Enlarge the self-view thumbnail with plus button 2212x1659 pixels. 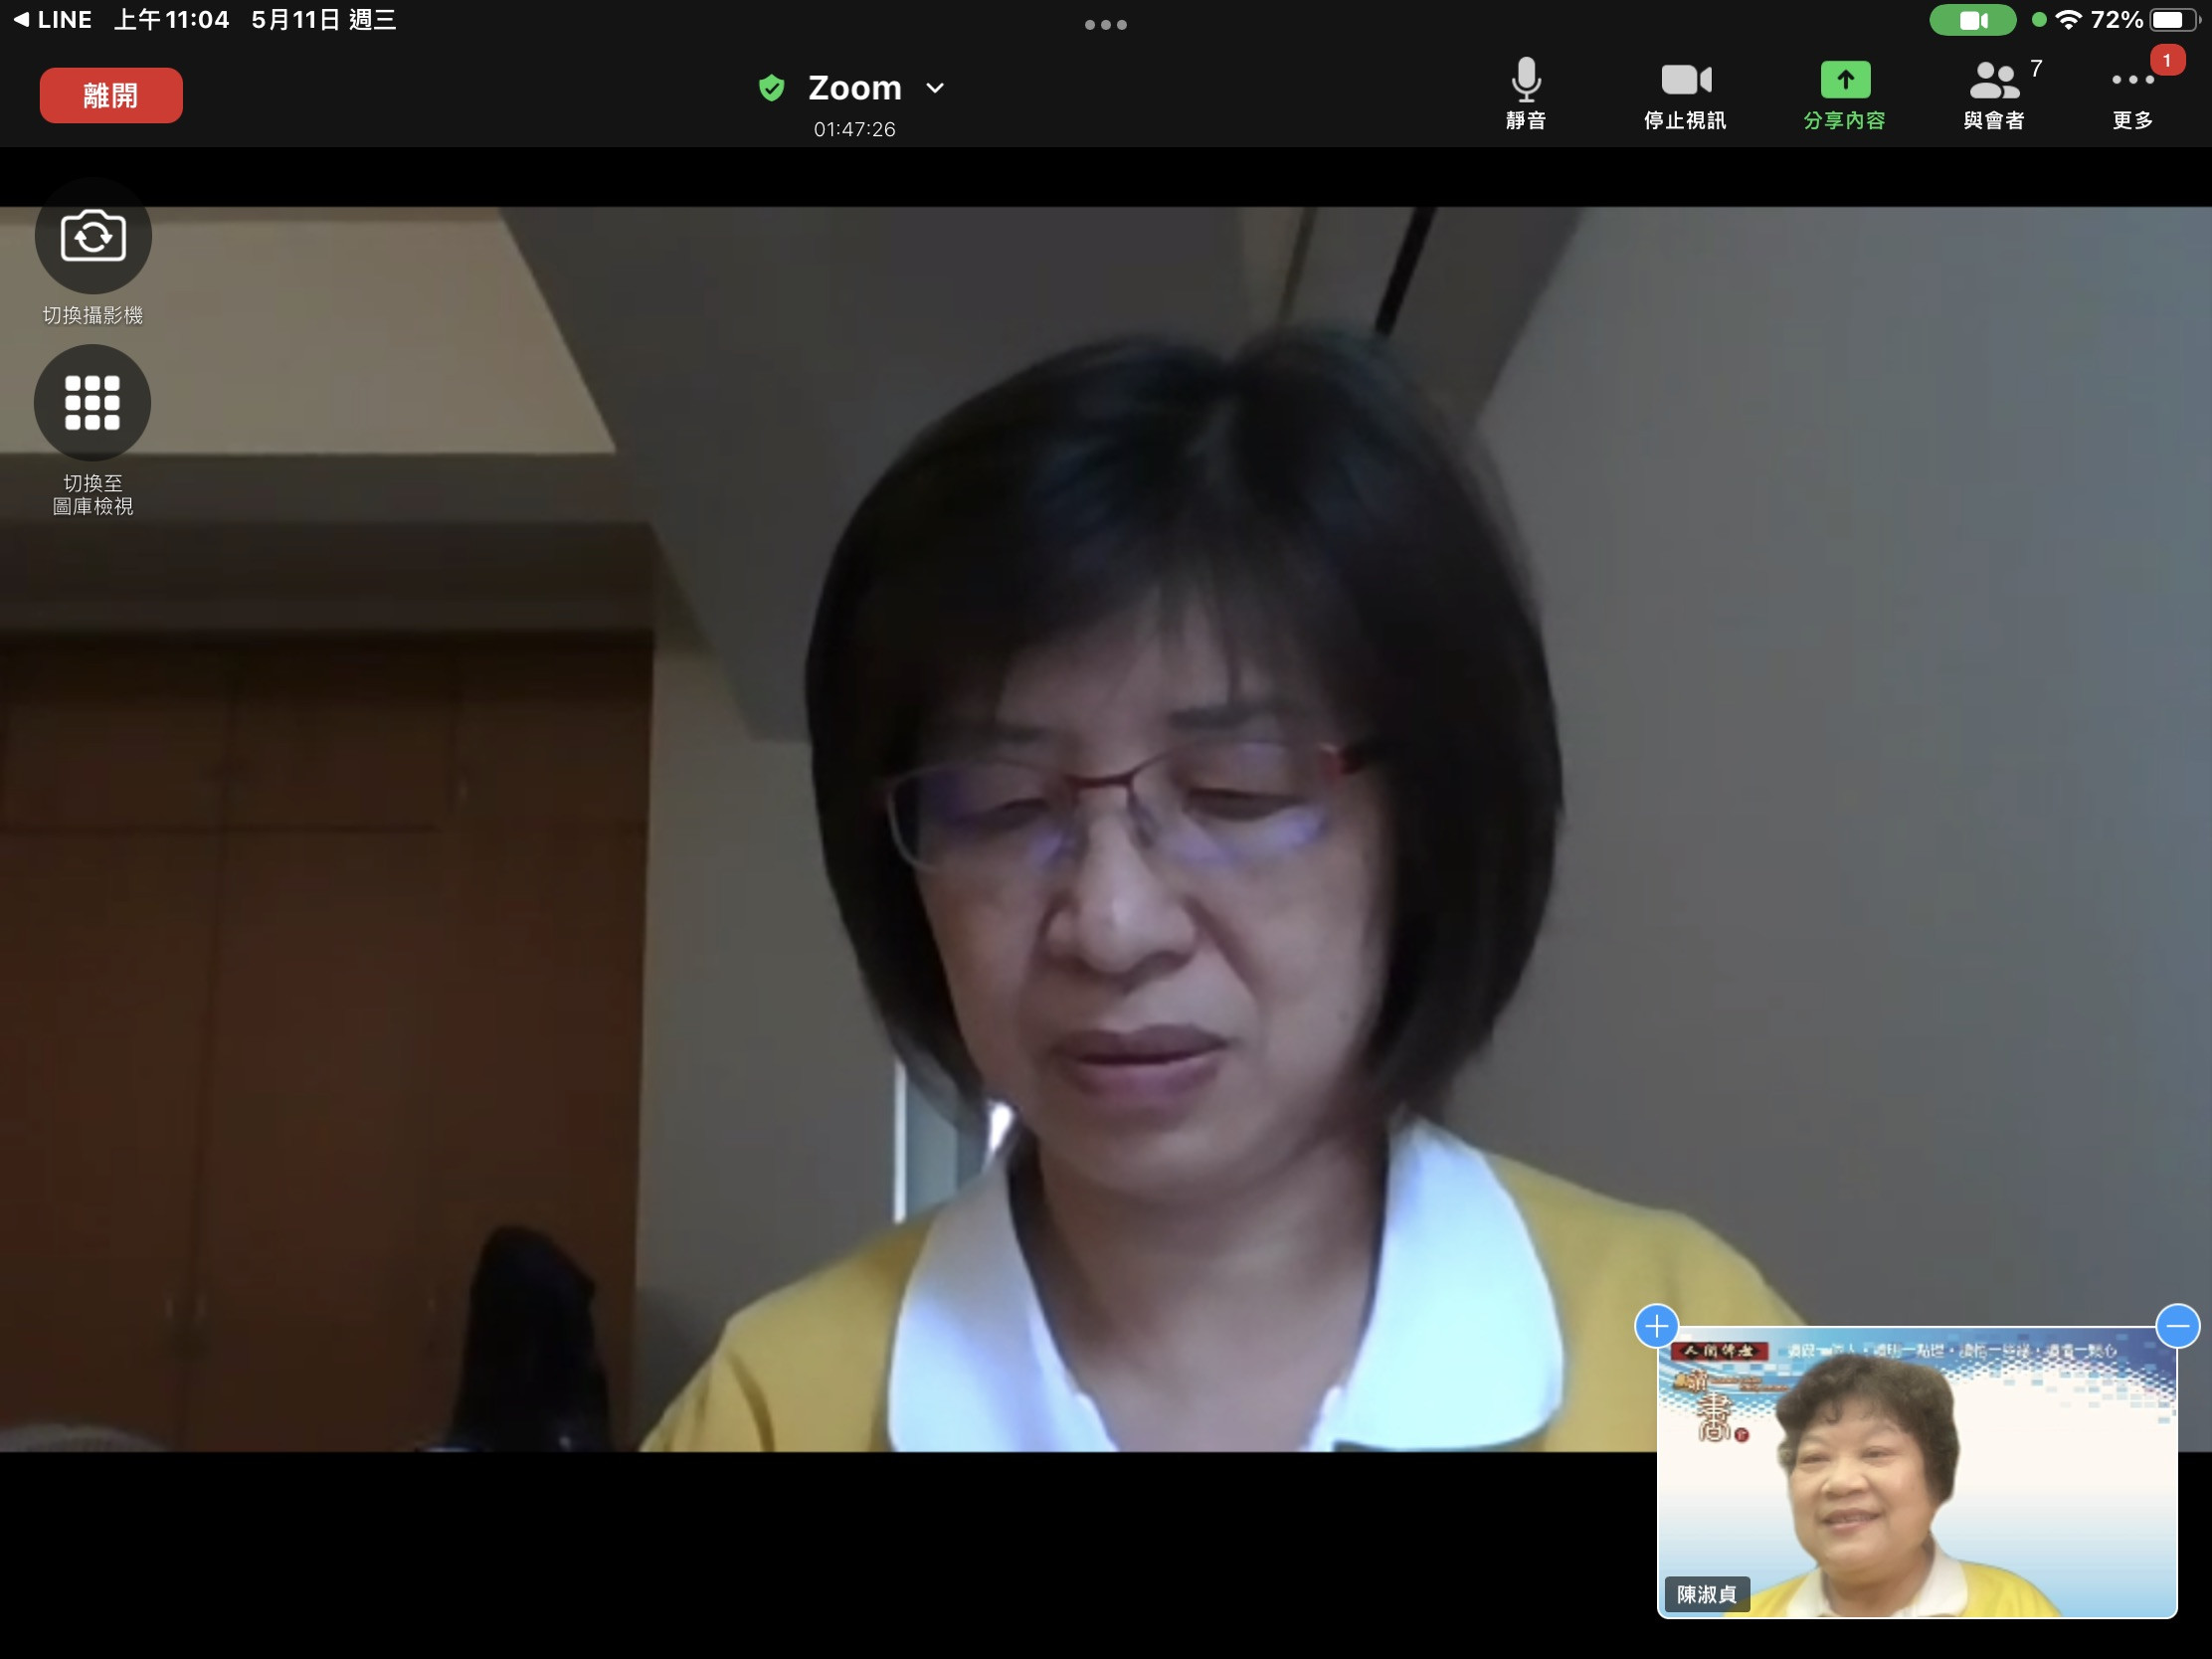point(1656,1326)
